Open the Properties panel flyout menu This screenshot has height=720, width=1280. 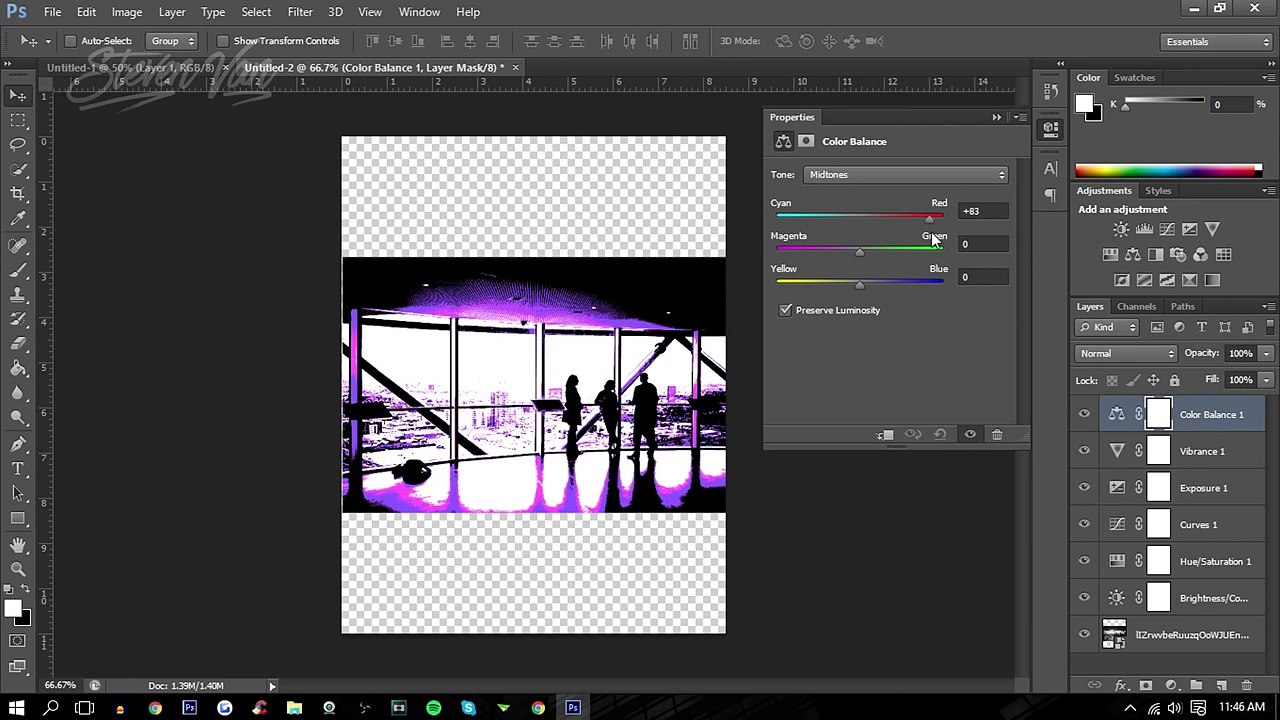pyautogui.click(x=1020, y=117)
